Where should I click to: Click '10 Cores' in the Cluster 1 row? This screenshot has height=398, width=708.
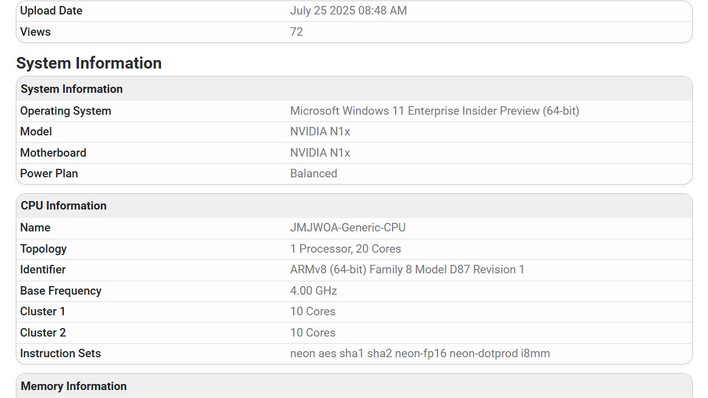[312, 311]
